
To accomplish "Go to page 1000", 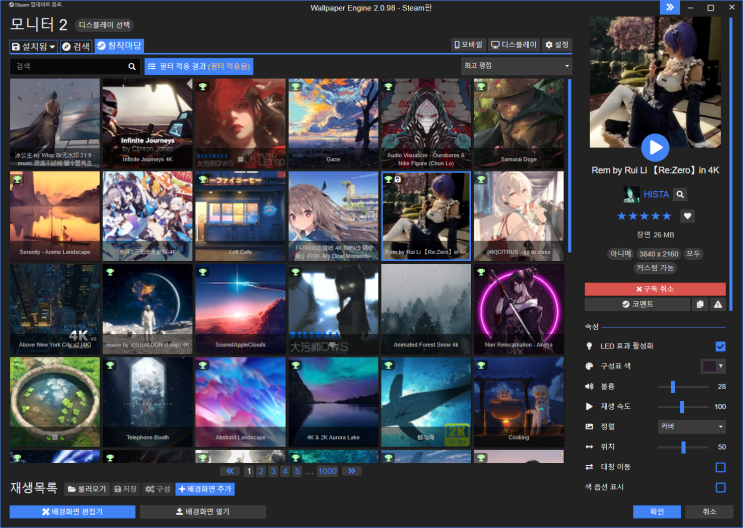I will (x=327, y=471).
